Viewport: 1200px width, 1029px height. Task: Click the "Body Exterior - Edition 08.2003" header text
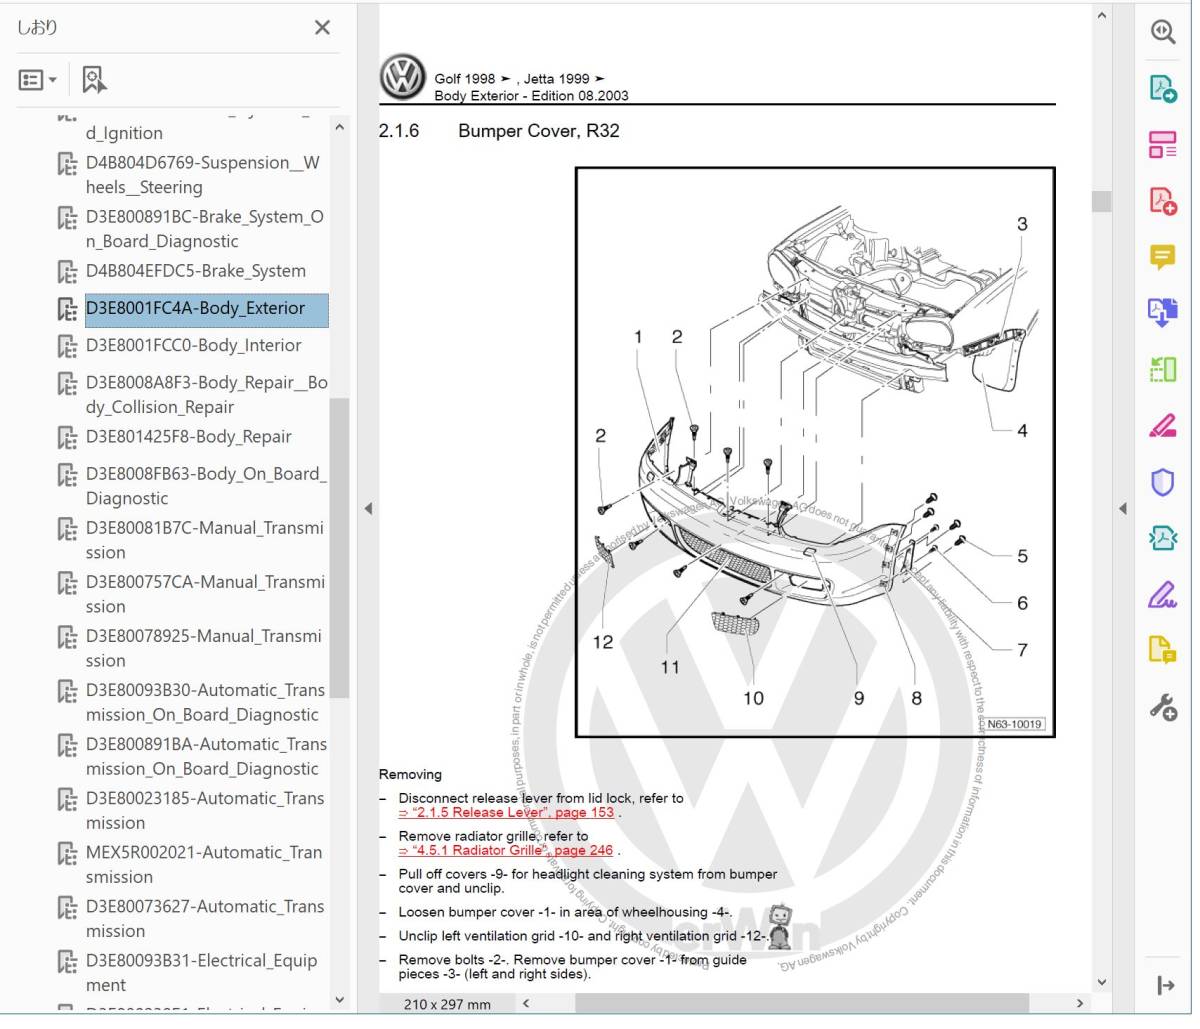[x=531, y=96]
